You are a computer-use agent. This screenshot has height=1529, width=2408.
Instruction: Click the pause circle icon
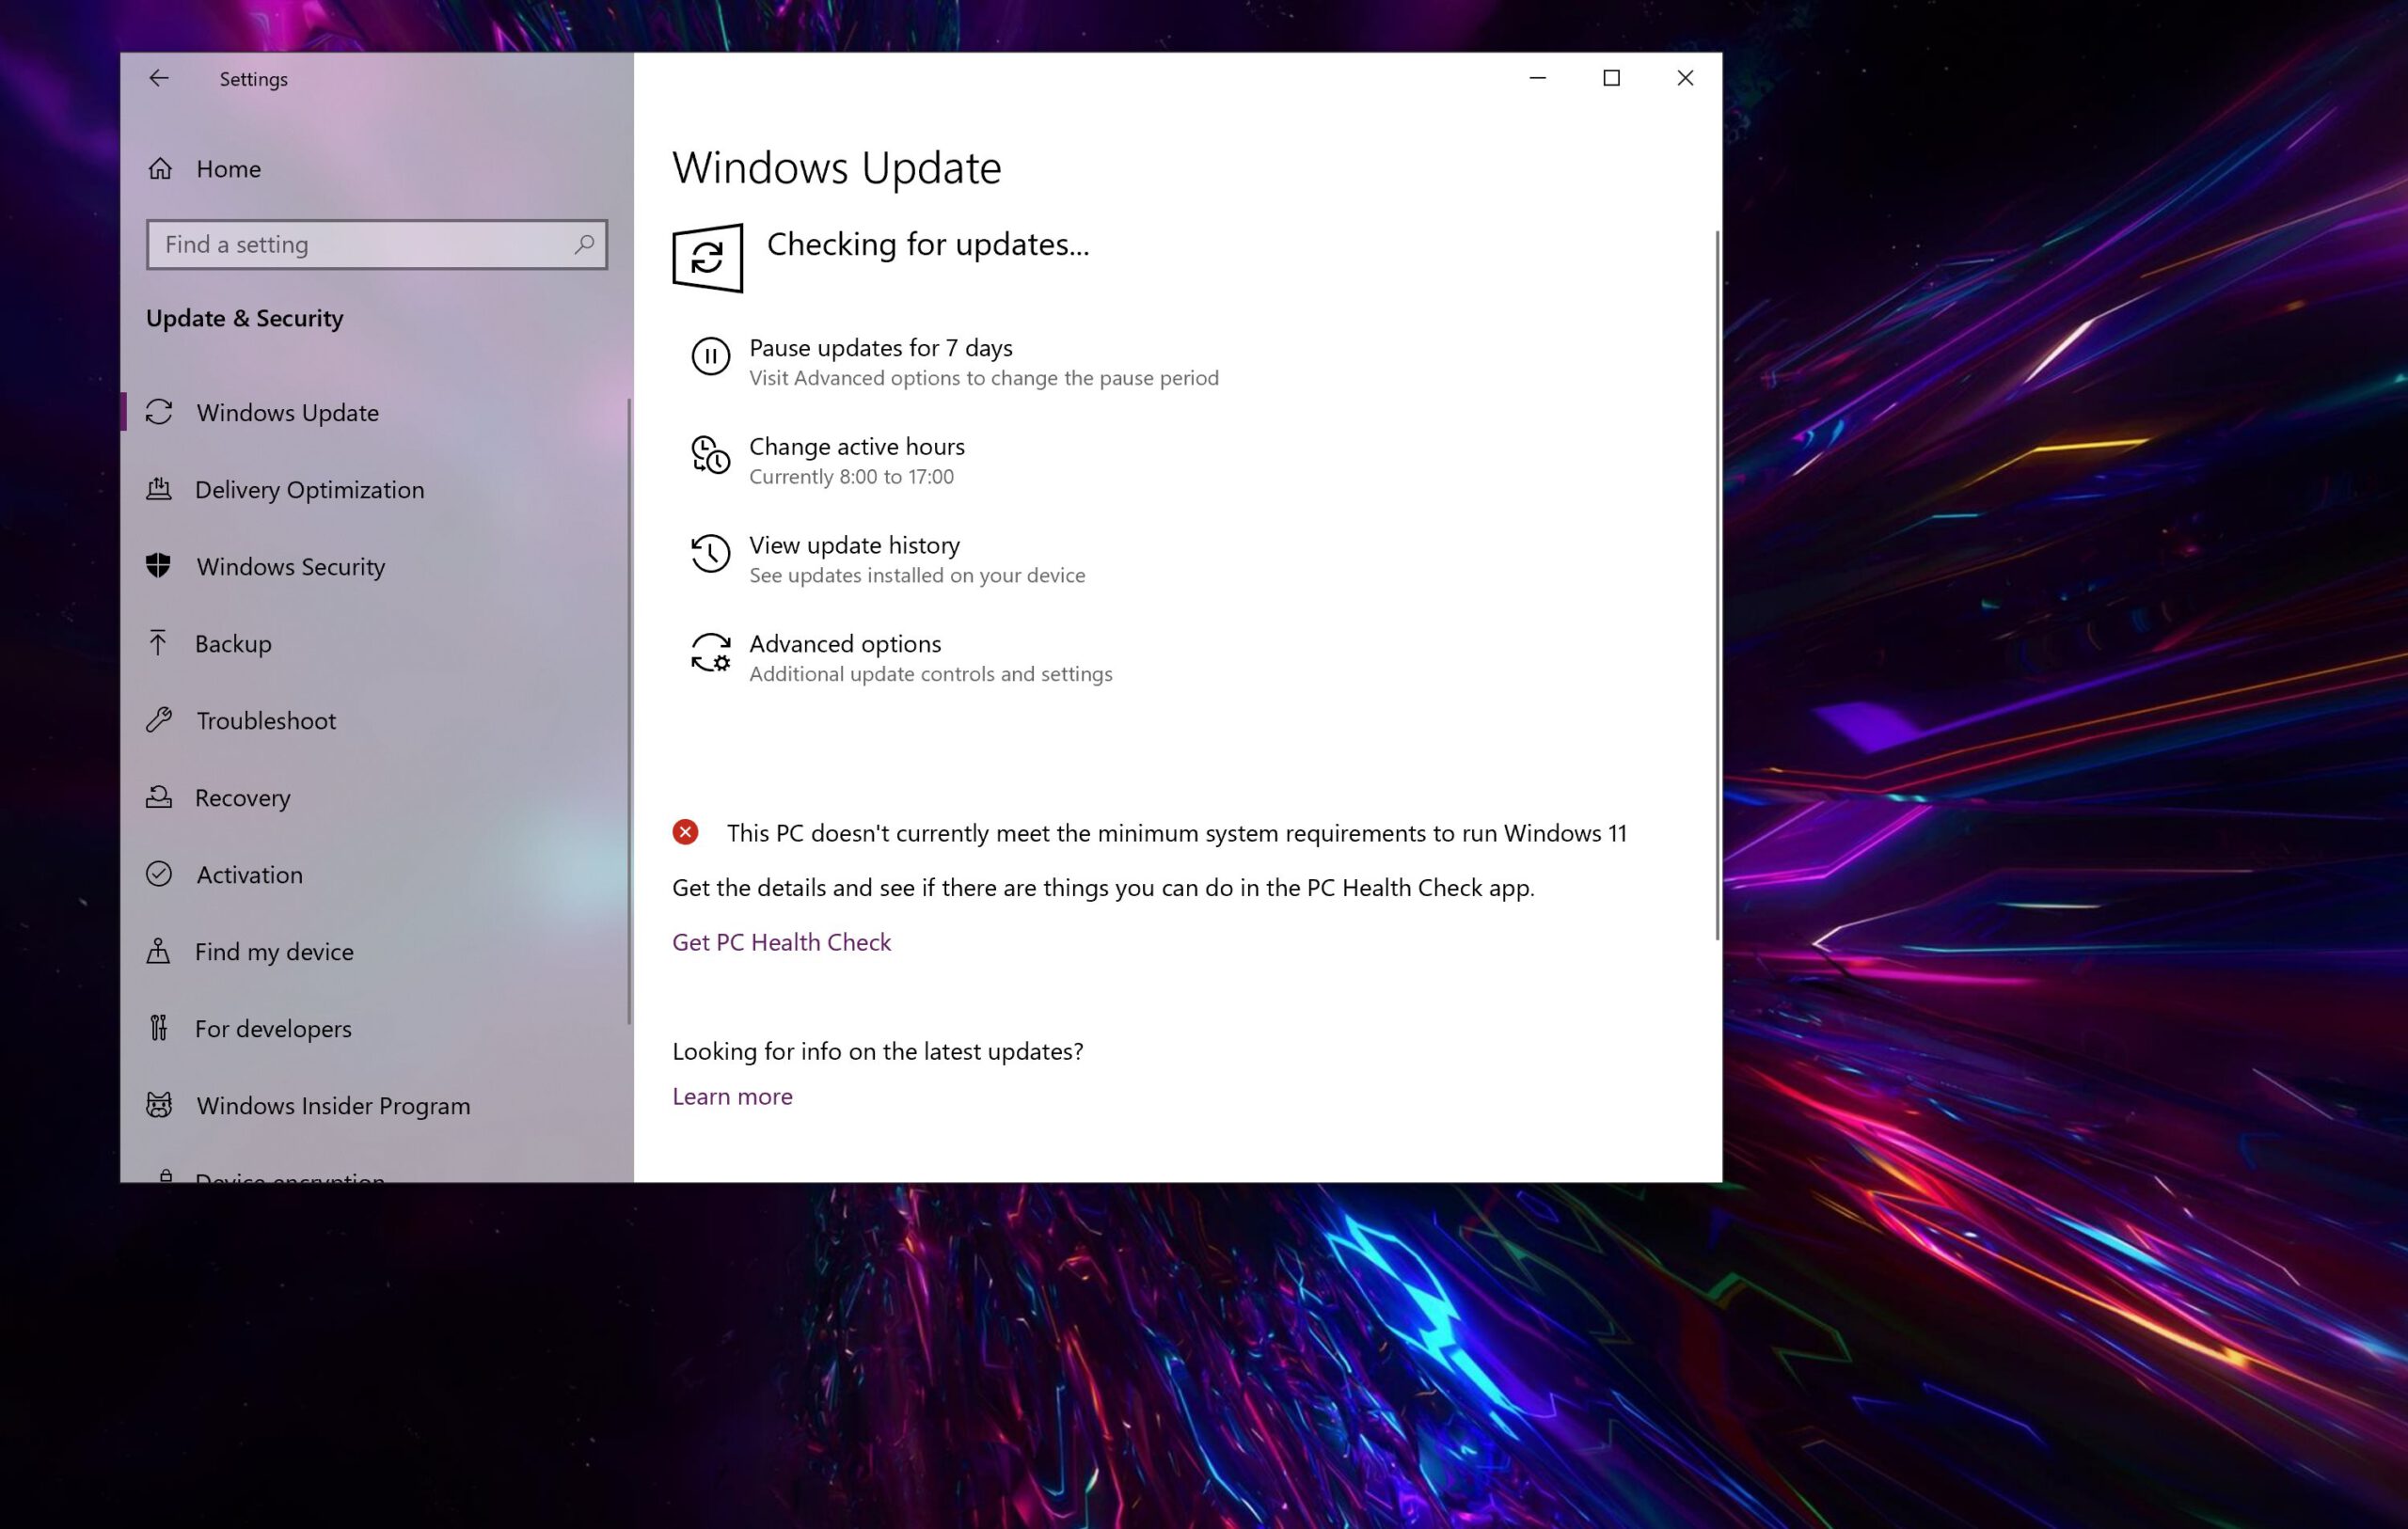click(711, 357)
